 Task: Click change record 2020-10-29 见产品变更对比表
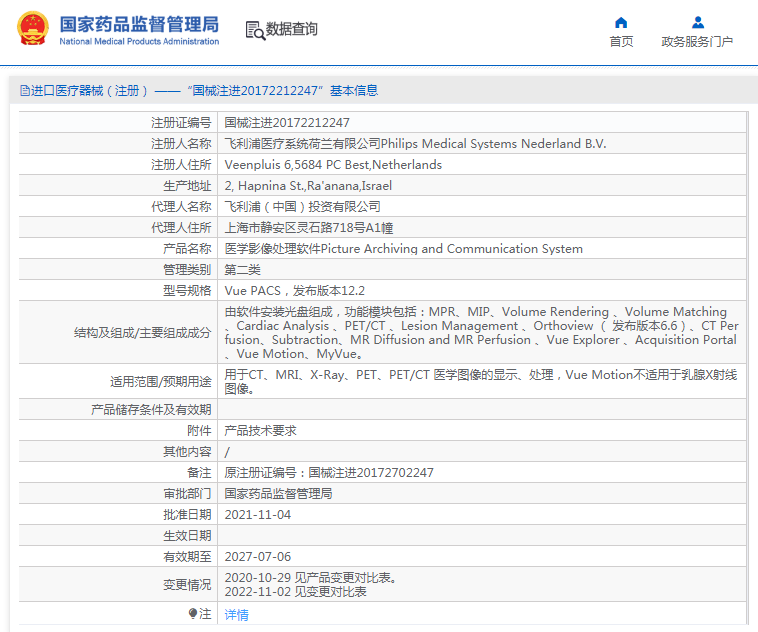coord(310,578)
